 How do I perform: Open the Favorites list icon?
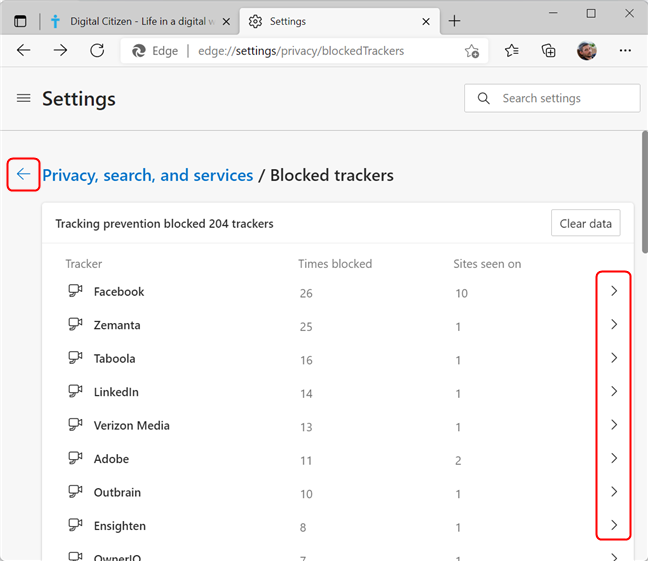click(512, 50)
